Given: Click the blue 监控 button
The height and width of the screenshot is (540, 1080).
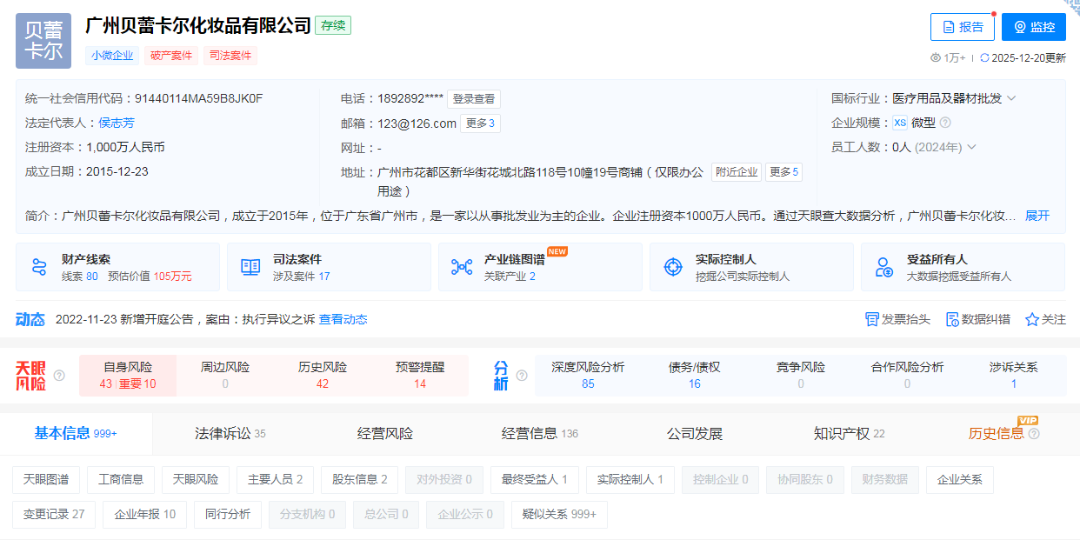Looking at the screenshot, I should 1034,27.
